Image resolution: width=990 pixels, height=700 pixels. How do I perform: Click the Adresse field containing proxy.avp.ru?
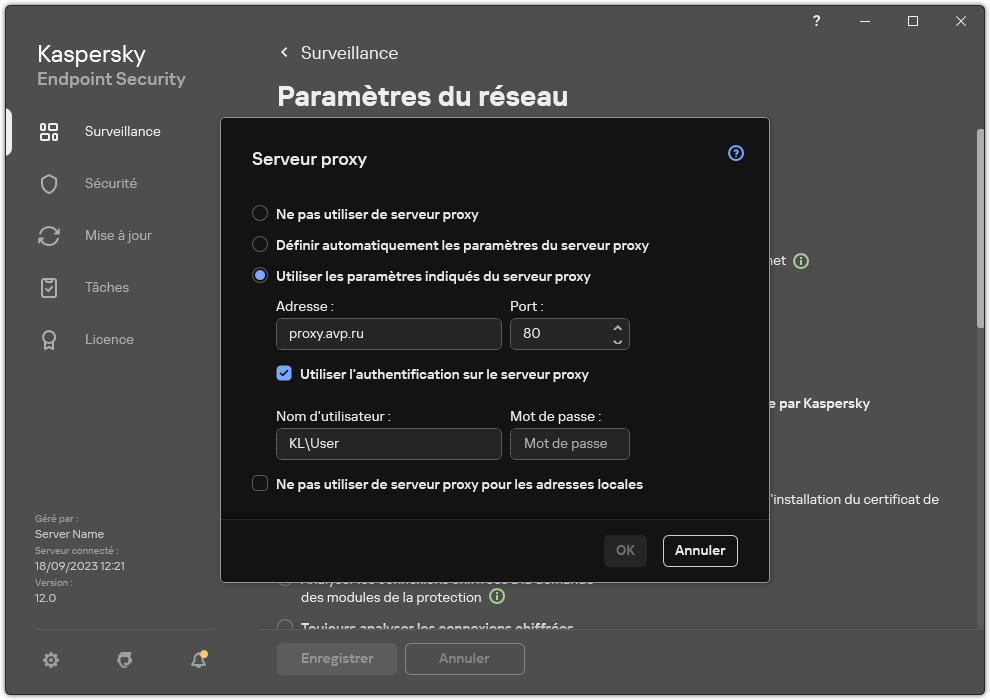click(388, 333)
